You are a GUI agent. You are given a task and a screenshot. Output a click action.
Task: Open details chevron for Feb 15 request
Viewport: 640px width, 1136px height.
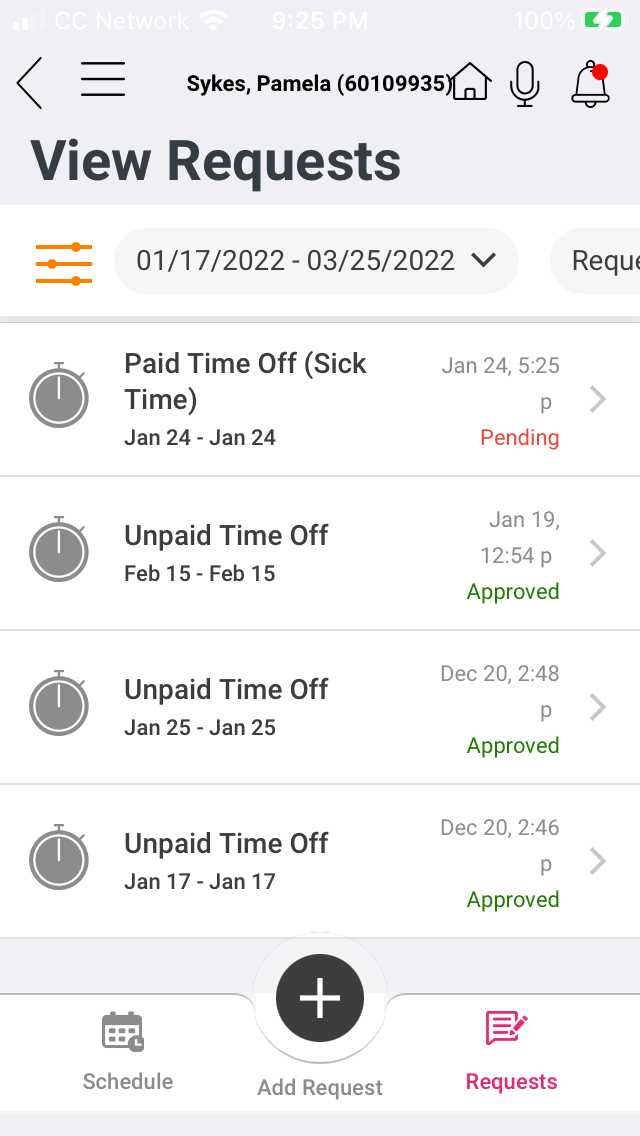point(598,553)
